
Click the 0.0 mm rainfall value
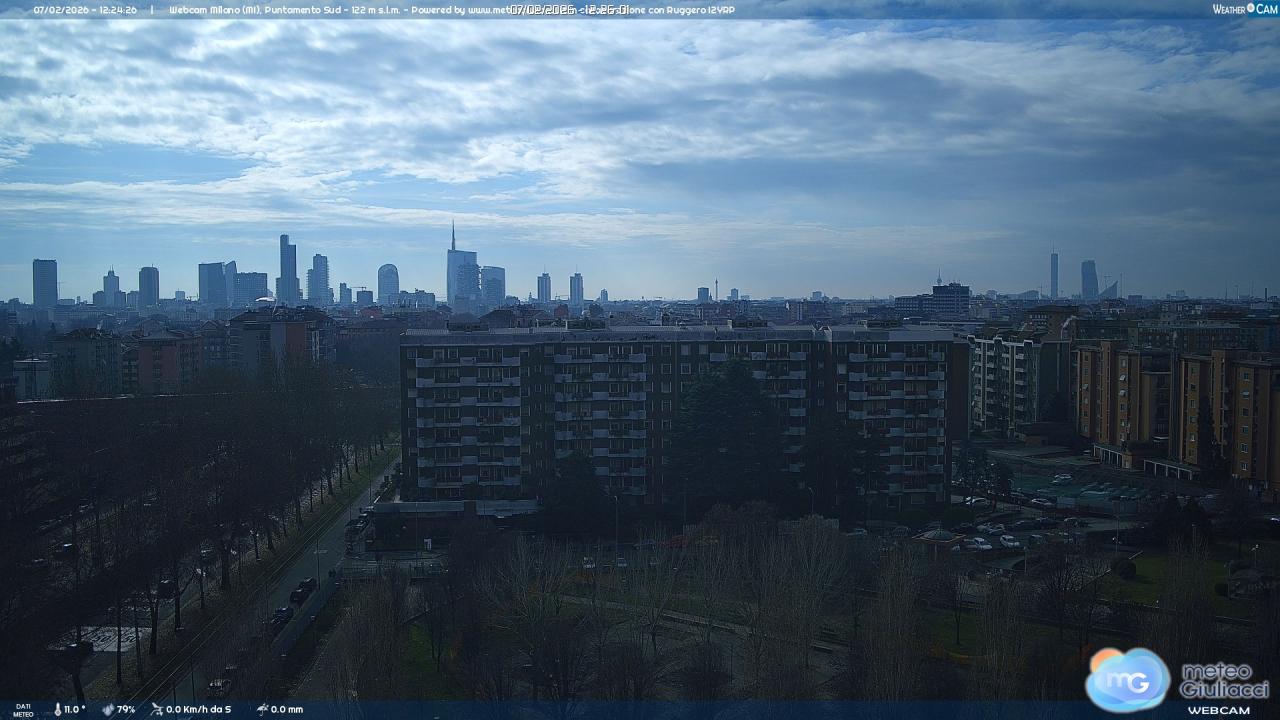click(x=287, y=709)
